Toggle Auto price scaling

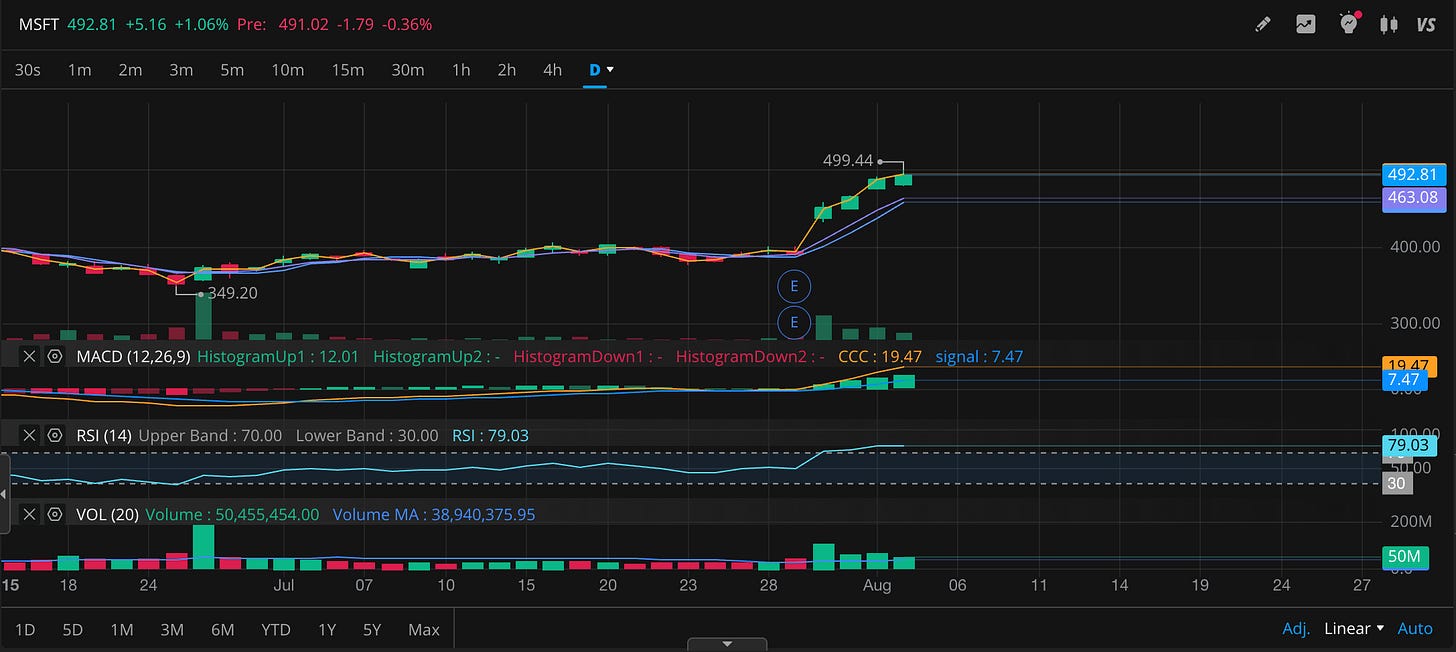1415,628
